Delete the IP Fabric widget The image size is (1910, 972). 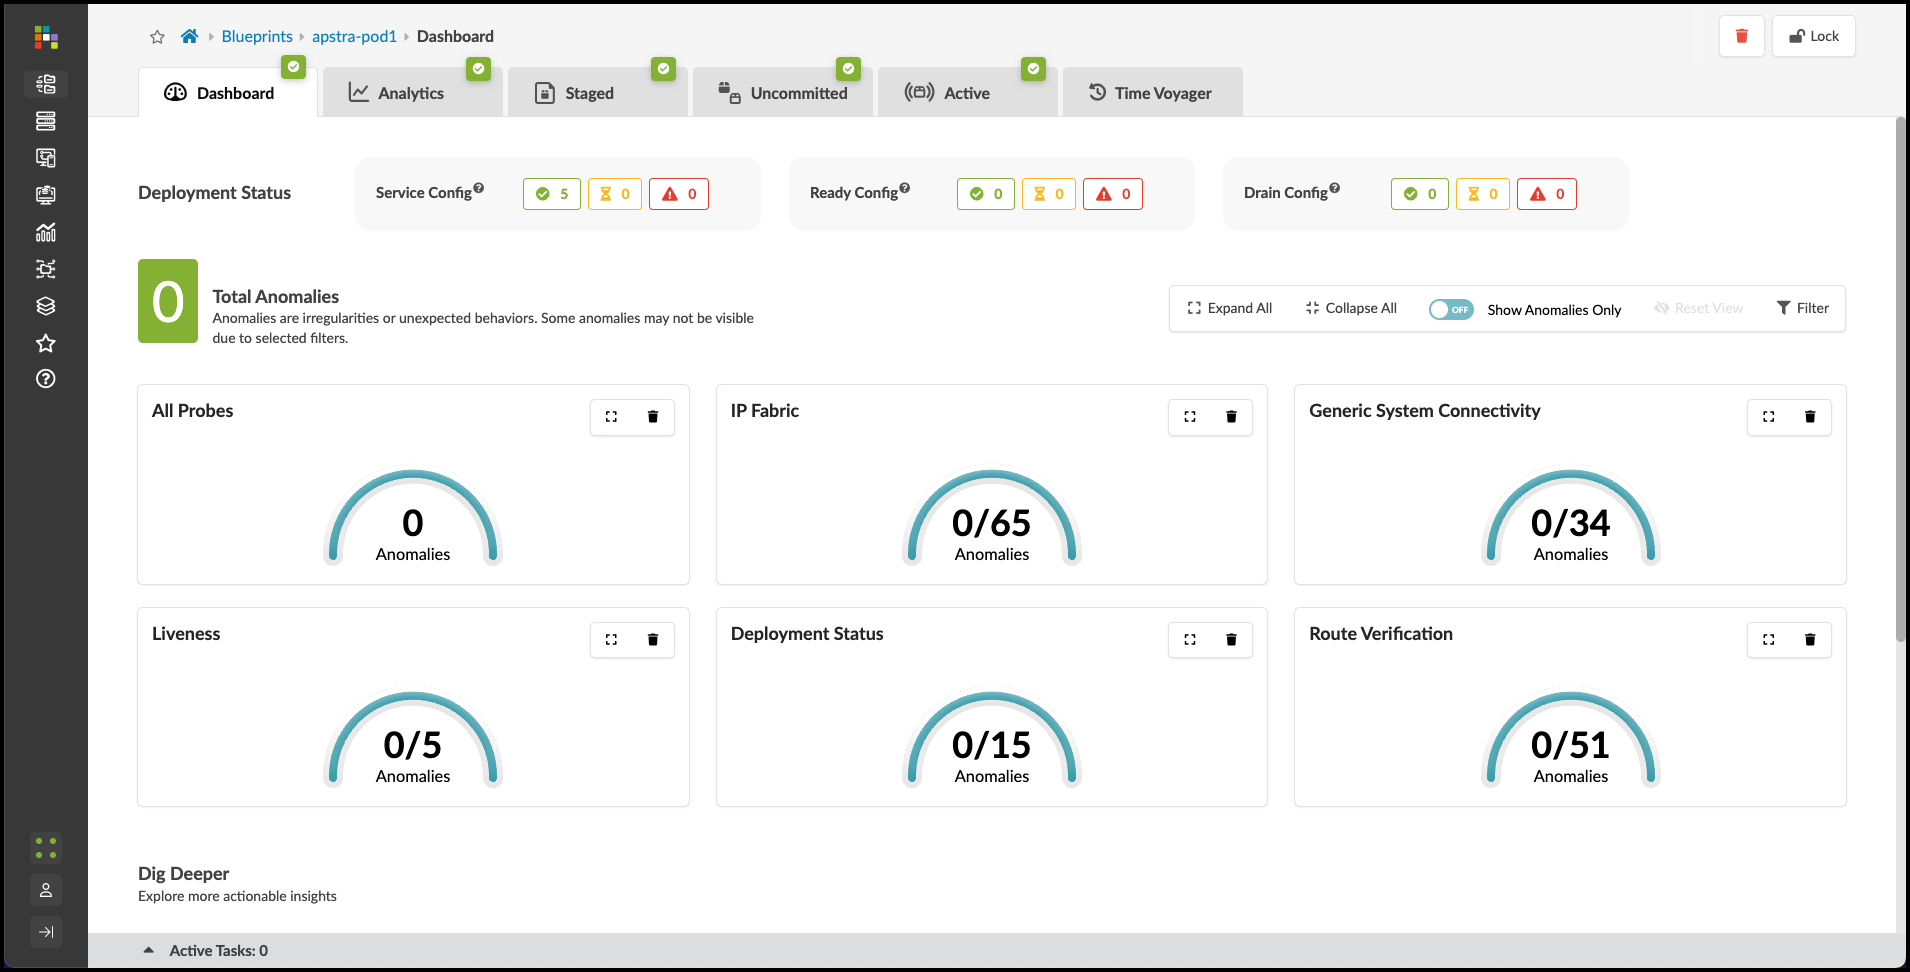point(1231,417)
